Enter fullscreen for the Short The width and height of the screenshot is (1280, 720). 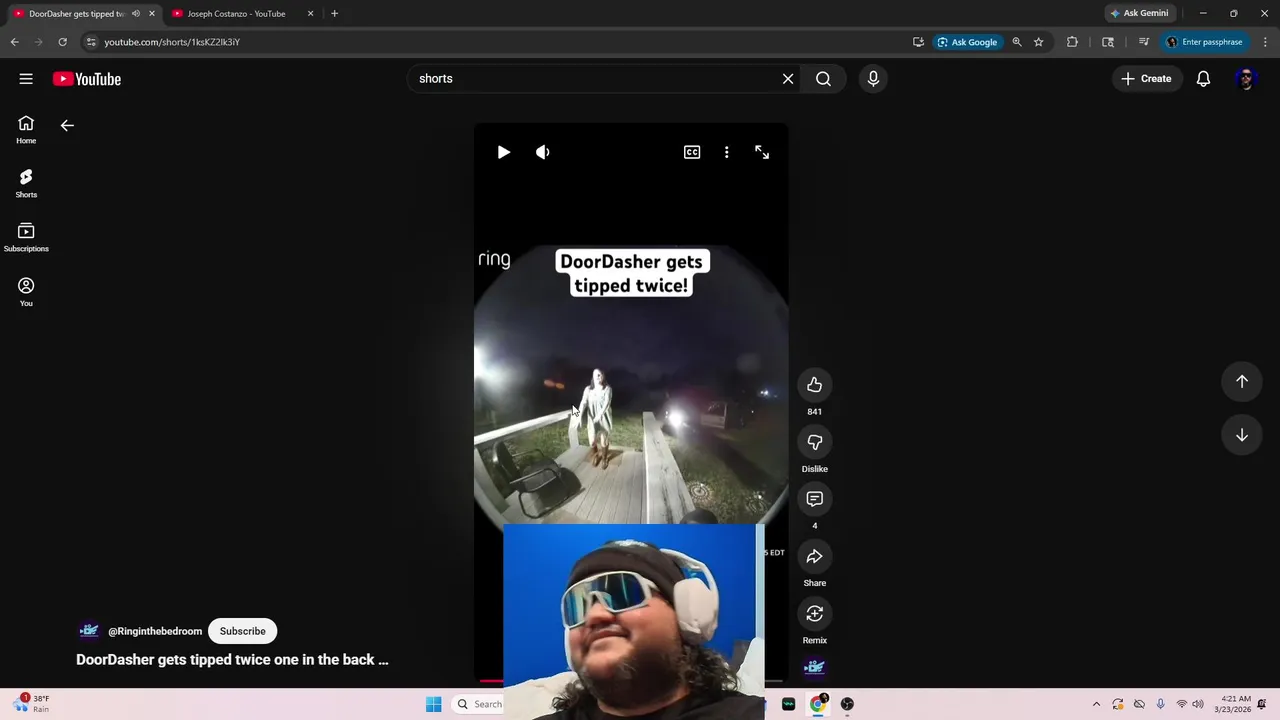[x=762, y=152]
